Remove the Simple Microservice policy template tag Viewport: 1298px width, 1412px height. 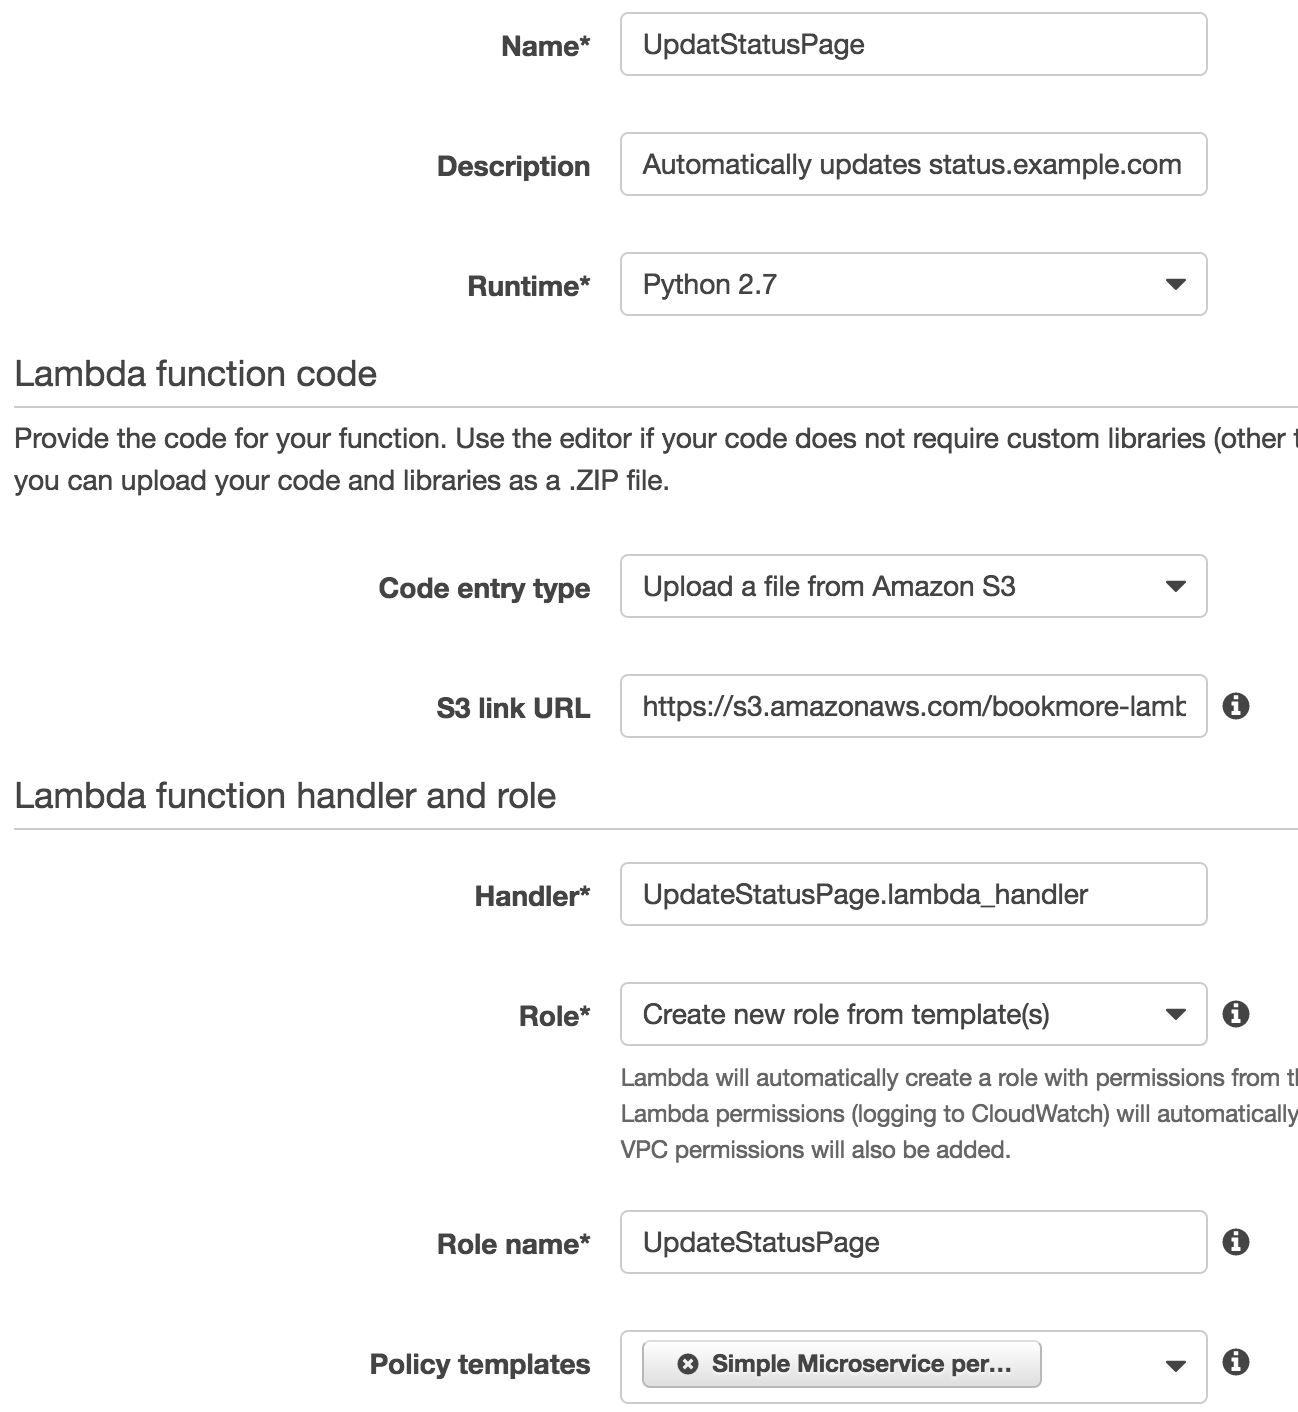(688, 1364)
